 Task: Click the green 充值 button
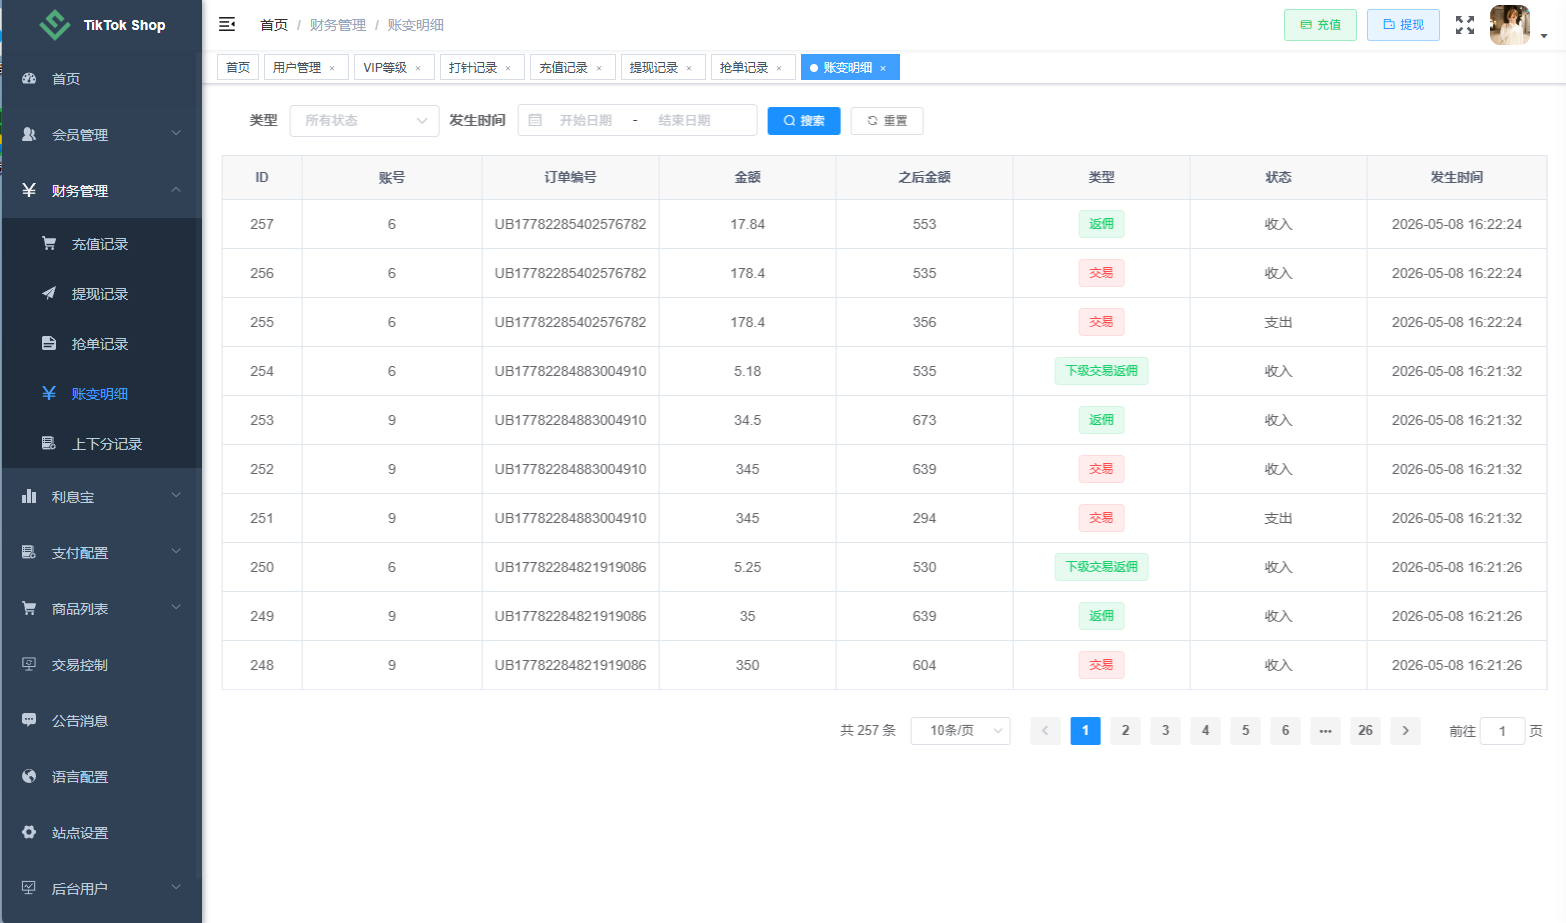coord(1320,25)
